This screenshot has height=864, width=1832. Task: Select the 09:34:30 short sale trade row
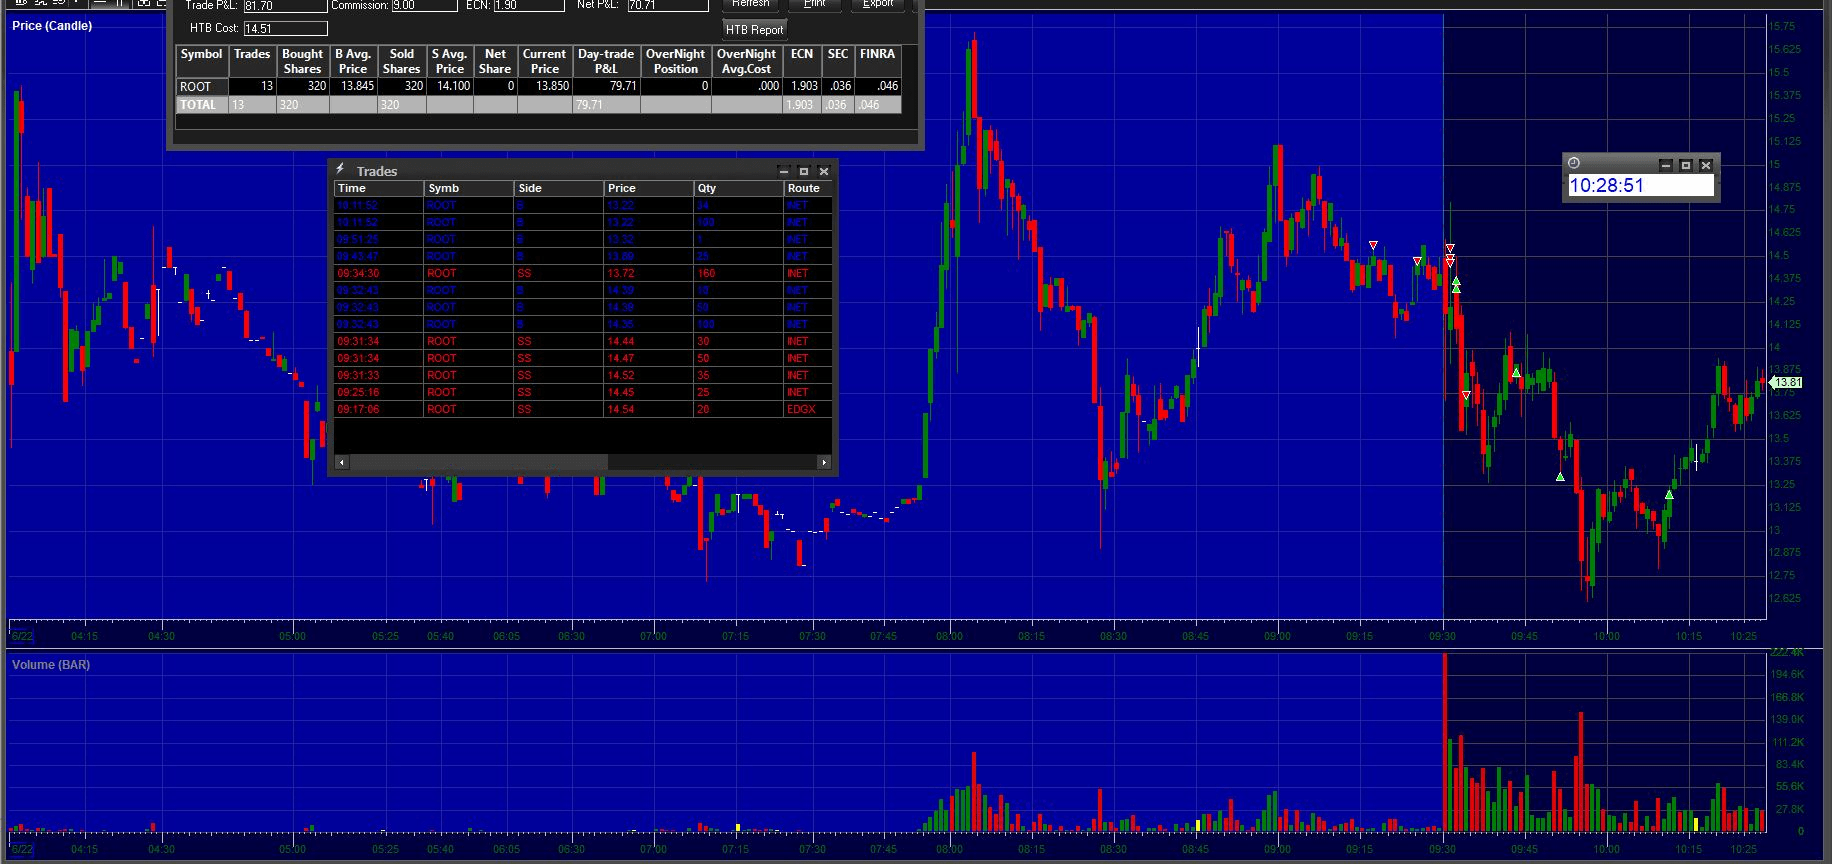coord(580,273)
